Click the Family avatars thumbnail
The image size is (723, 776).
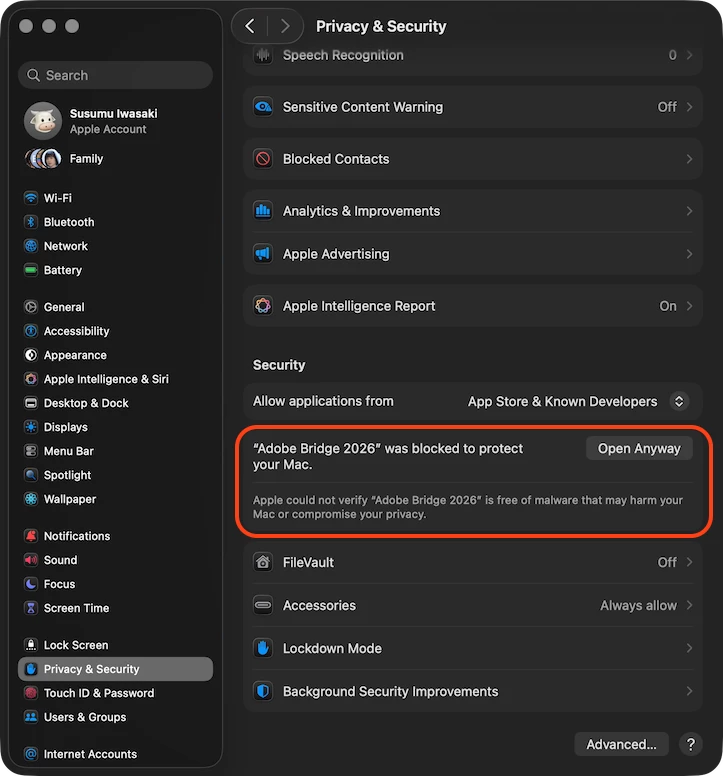[x=43, y=159]
